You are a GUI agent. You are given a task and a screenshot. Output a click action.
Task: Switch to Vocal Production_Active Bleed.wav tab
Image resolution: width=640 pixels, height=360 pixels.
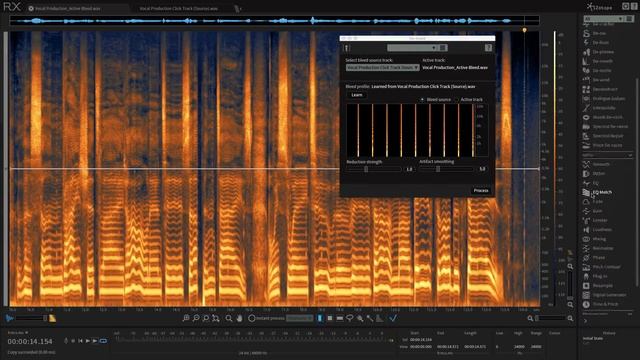(68, 8)
